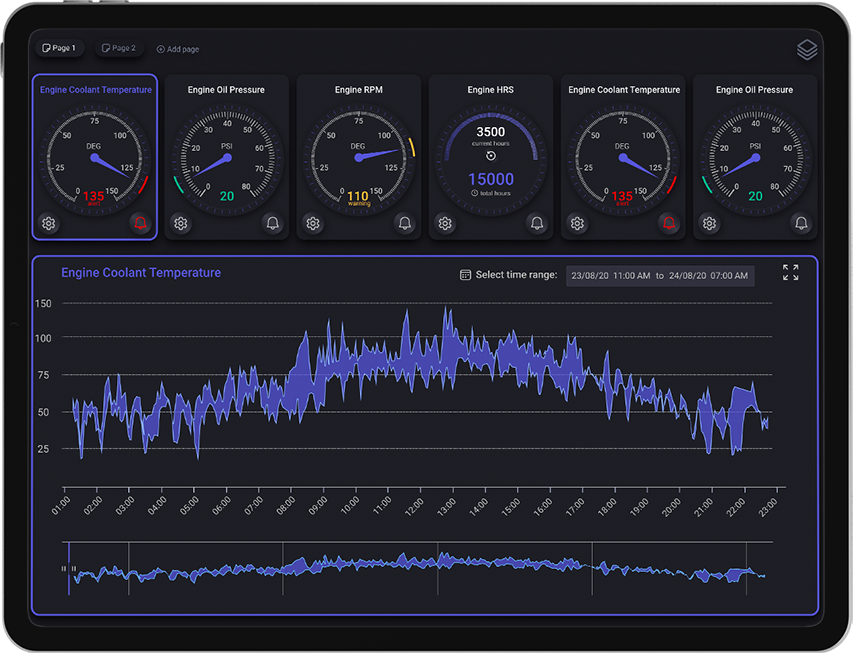The image size is (853, 653).
Task: Click the 06:00 time axis label
Action: [221, 506]
